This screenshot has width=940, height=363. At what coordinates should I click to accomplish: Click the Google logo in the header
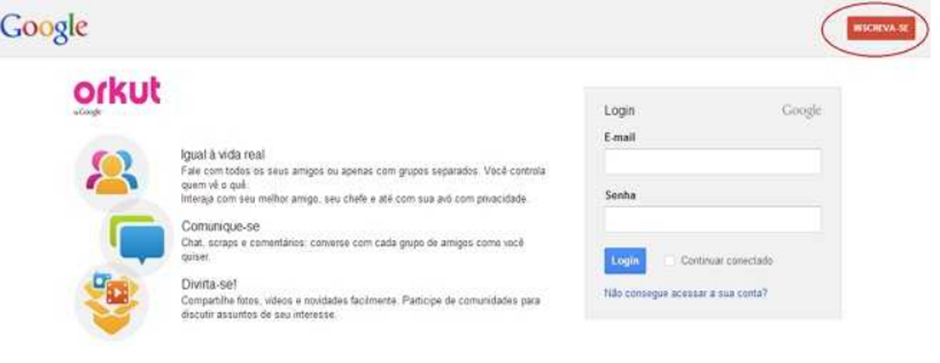pyautogui.click(x=44, y=28)
